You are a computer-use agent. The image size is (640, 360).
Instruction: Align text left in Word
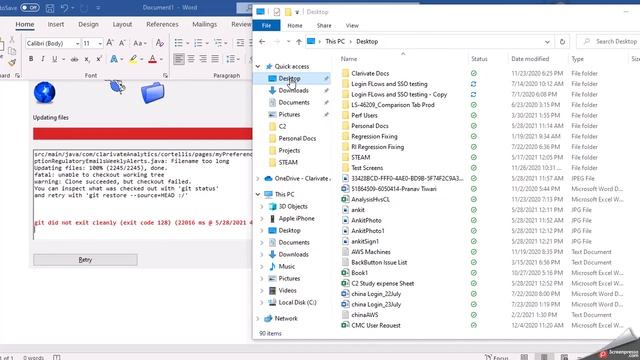tap(179, 59)
